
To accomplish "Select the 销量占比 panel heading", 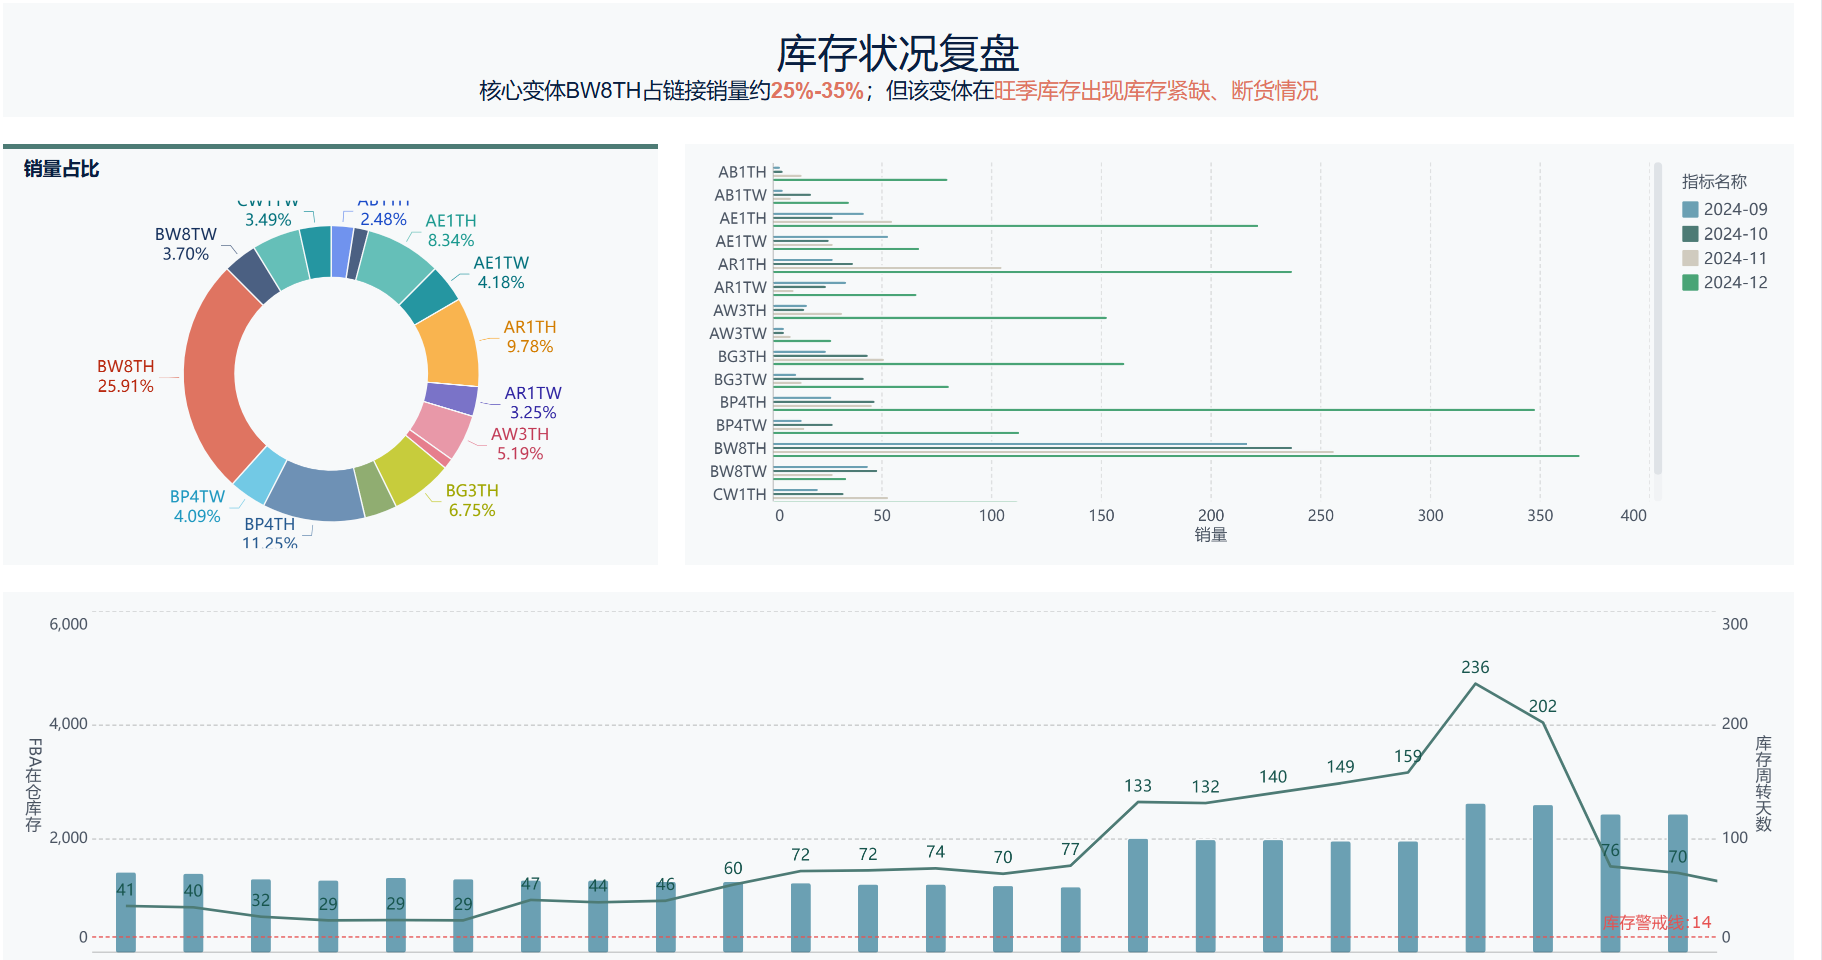I will 61,169.
